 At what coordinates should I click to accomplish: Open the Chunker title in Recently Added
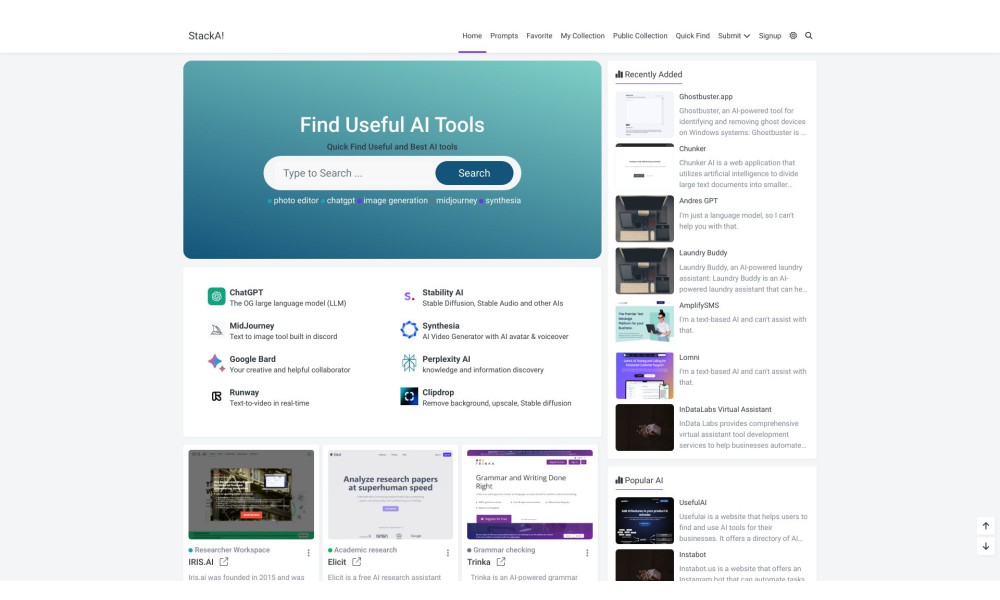point(692,149)
